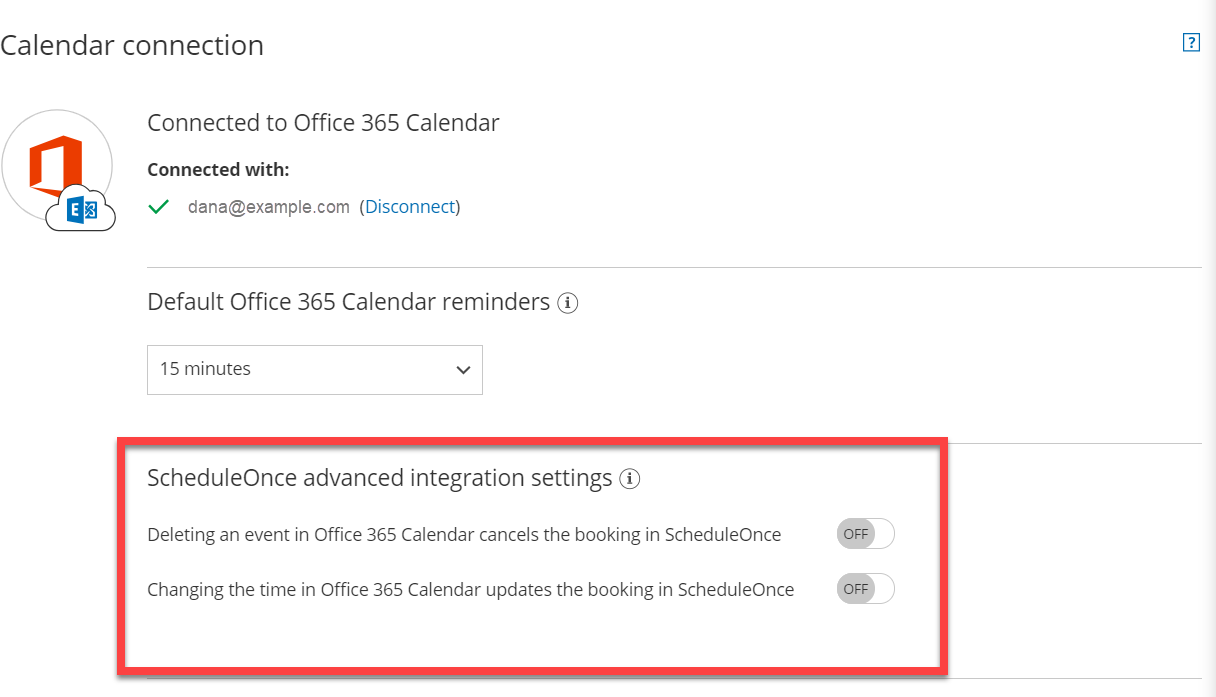Click the chevron arrow of reminders dropdown
Image resolution: width=1216 pixels, height=697 pixels.
point(463,370)
